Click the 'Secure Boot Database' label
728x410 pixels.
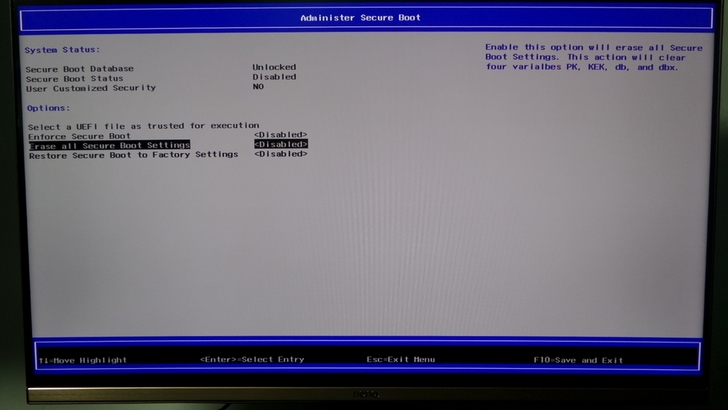pos(79,69)
